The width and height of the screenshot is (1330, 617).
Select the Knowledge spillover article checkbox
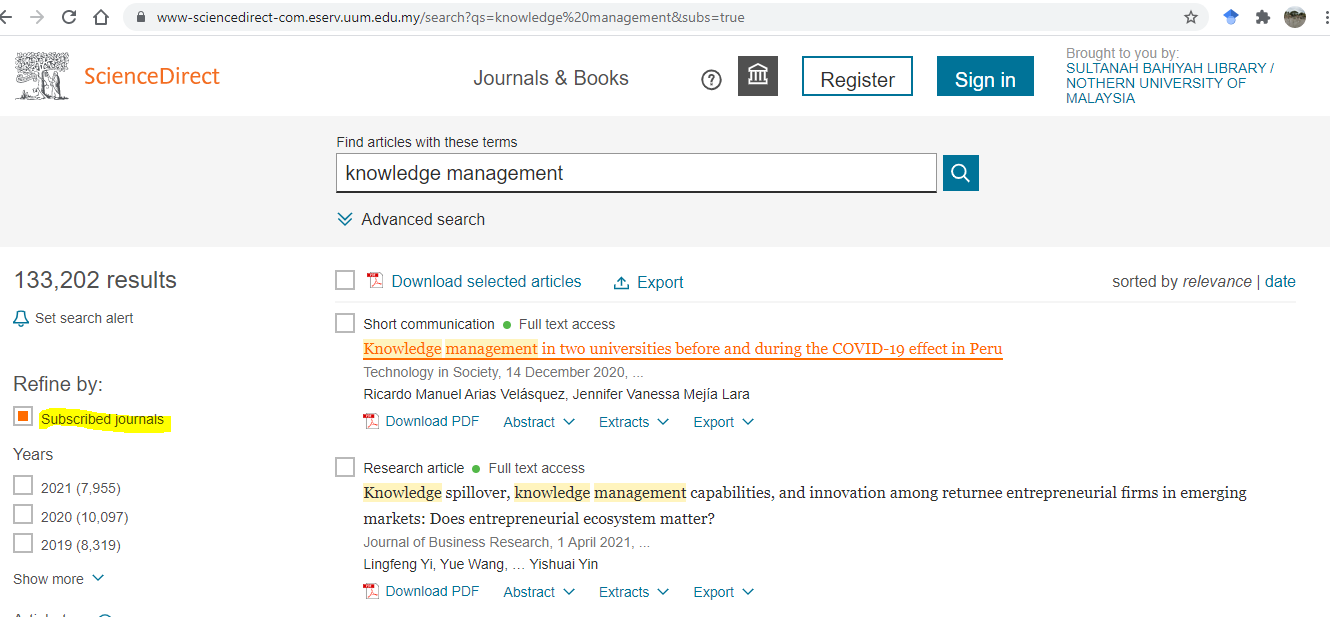[x=345, y=467]
